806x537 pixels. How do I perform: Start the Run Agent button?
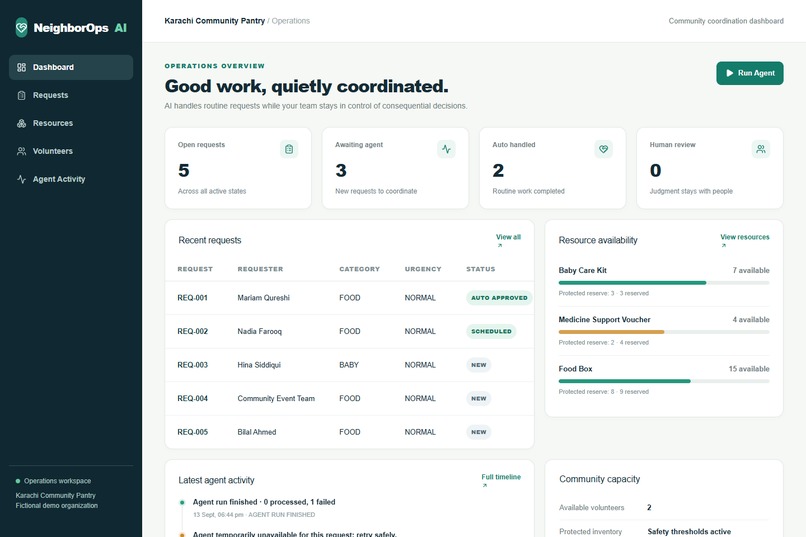pos(750,73)
